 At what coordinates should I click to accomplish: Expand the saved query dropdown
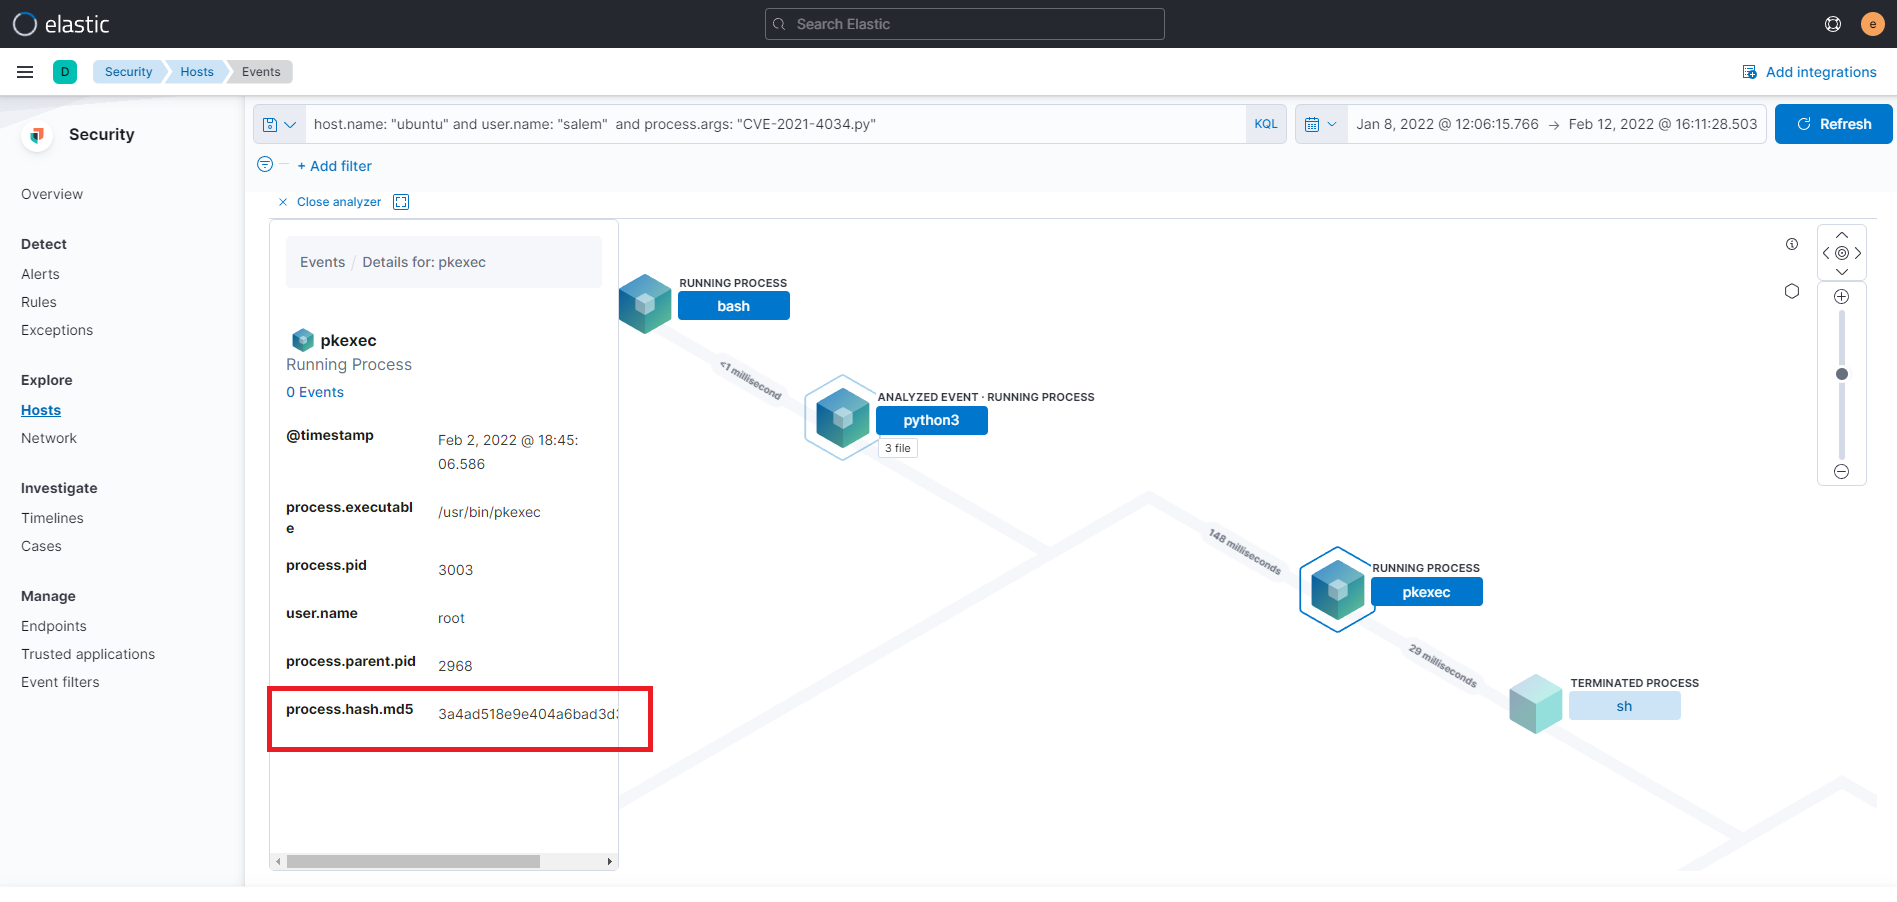(x=279, y=124)
